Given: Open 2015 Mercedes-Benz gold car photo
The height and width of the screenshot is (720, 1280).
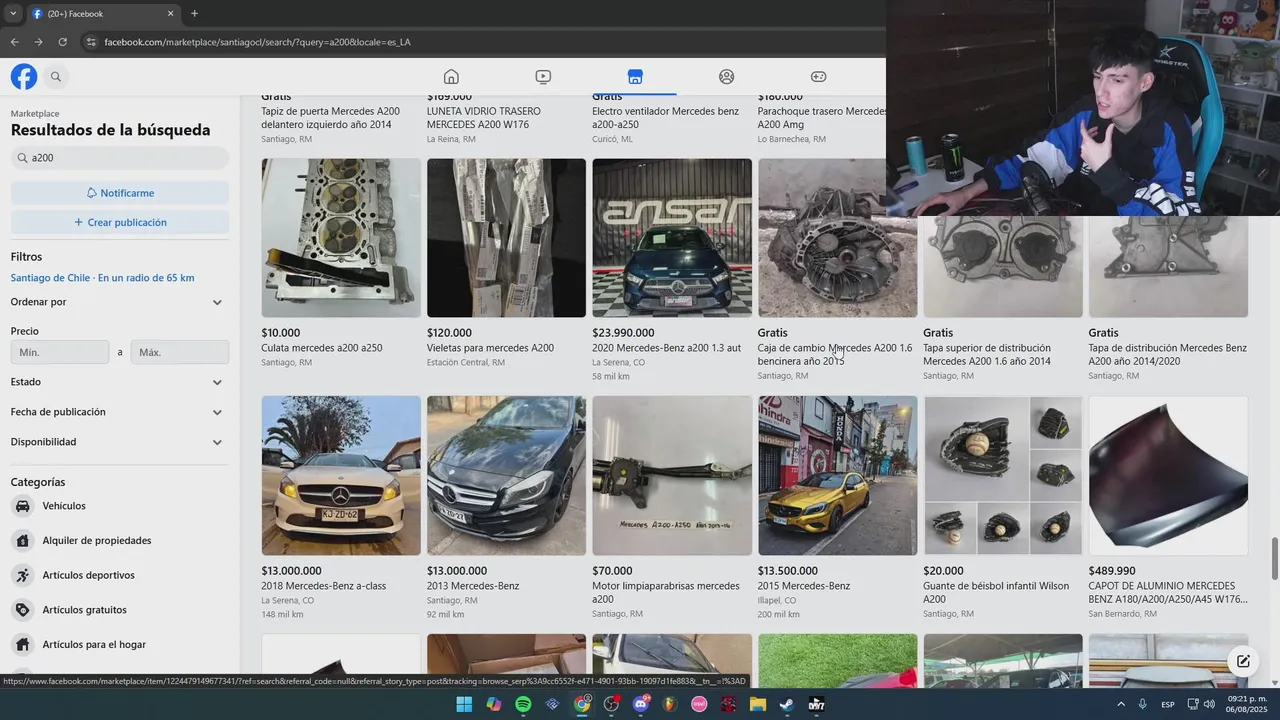Looking at the screenshot, I should pyautogui.click(x=838, y=476).
